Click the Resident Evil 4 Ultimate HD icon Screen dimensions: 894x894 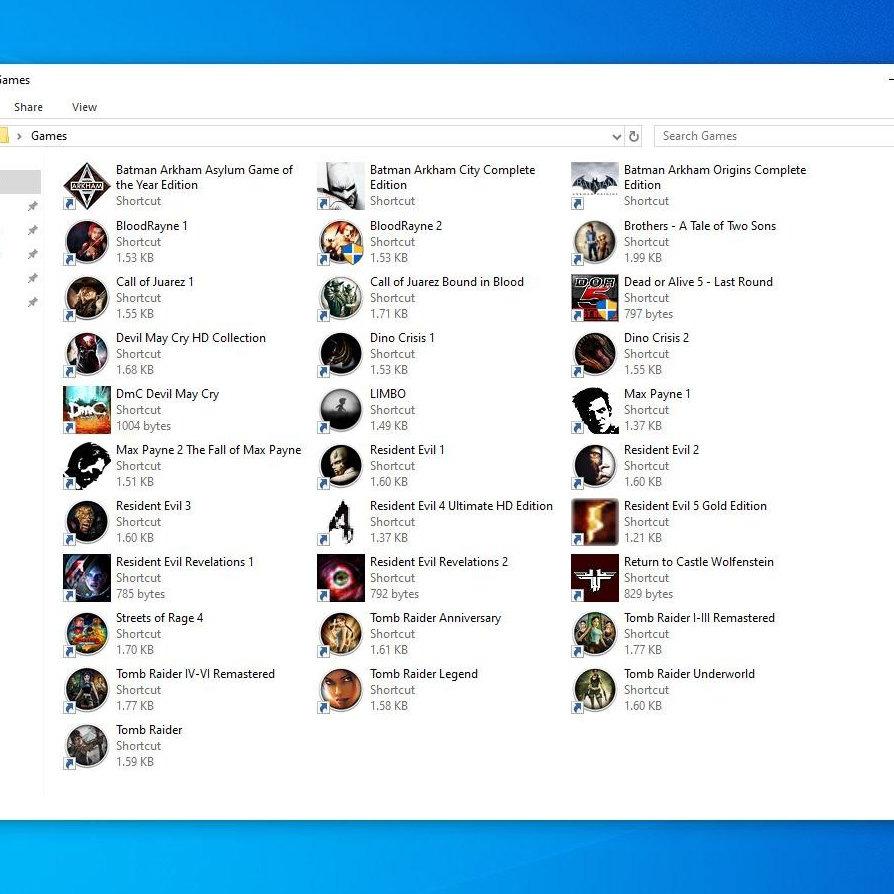[341, 522]
